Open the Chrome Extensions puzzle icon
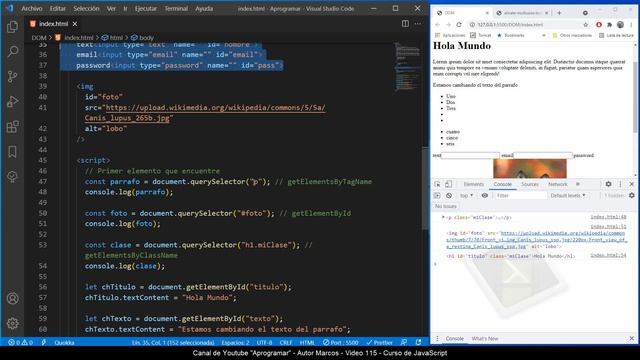The image size is (640, 360). [609, 24]
